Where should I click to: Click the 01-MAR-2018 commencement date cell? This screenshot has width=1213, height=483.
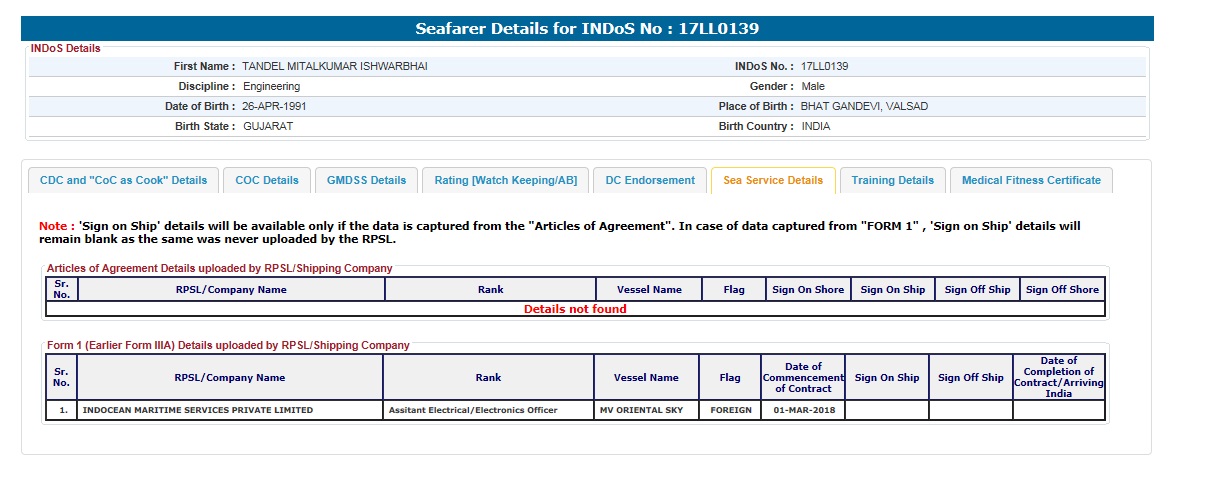point(802,410)
